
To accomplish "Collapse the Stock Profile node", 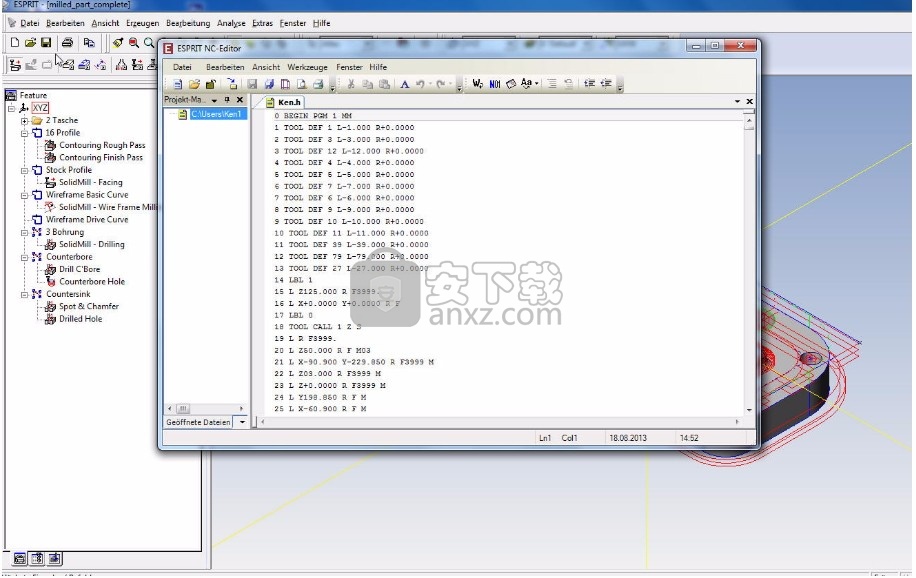I will tap(25, 171).
